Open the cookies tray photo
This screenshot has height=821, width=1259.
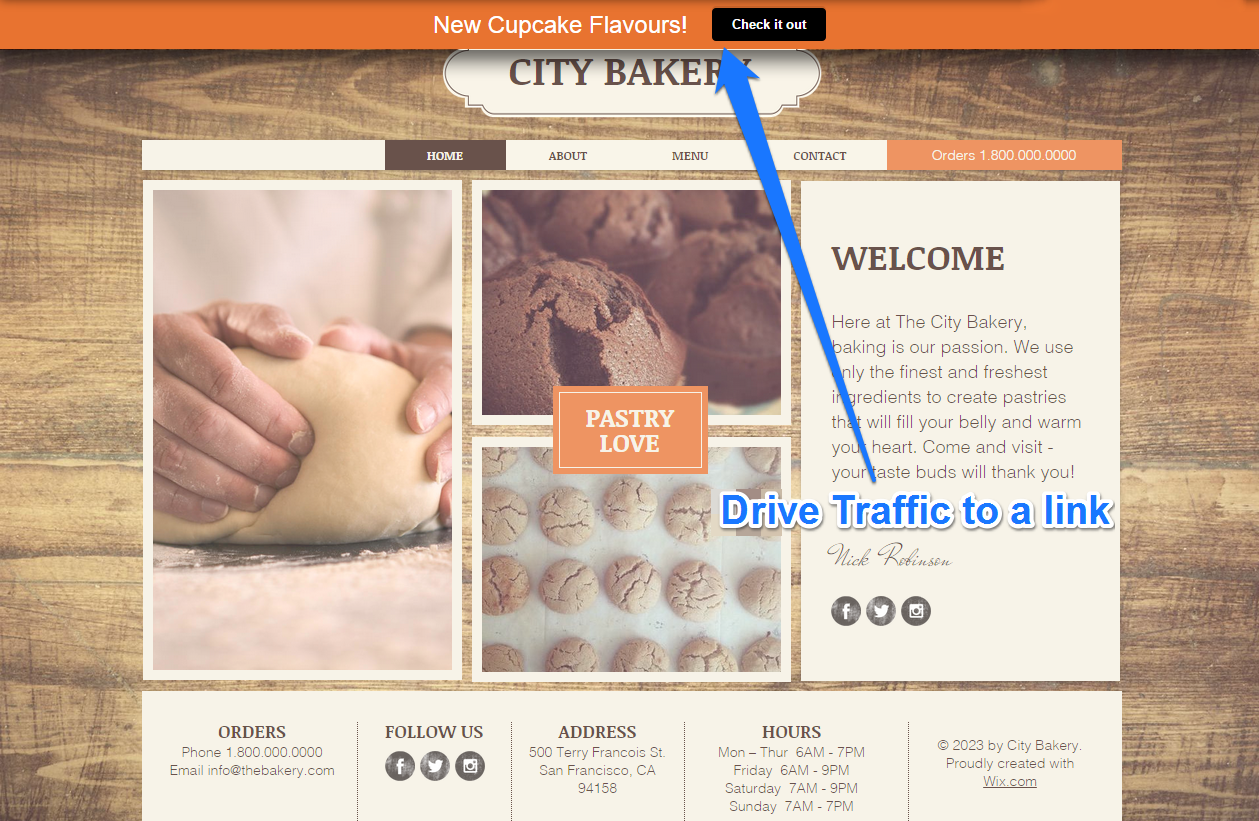click(x=631, y=559)
